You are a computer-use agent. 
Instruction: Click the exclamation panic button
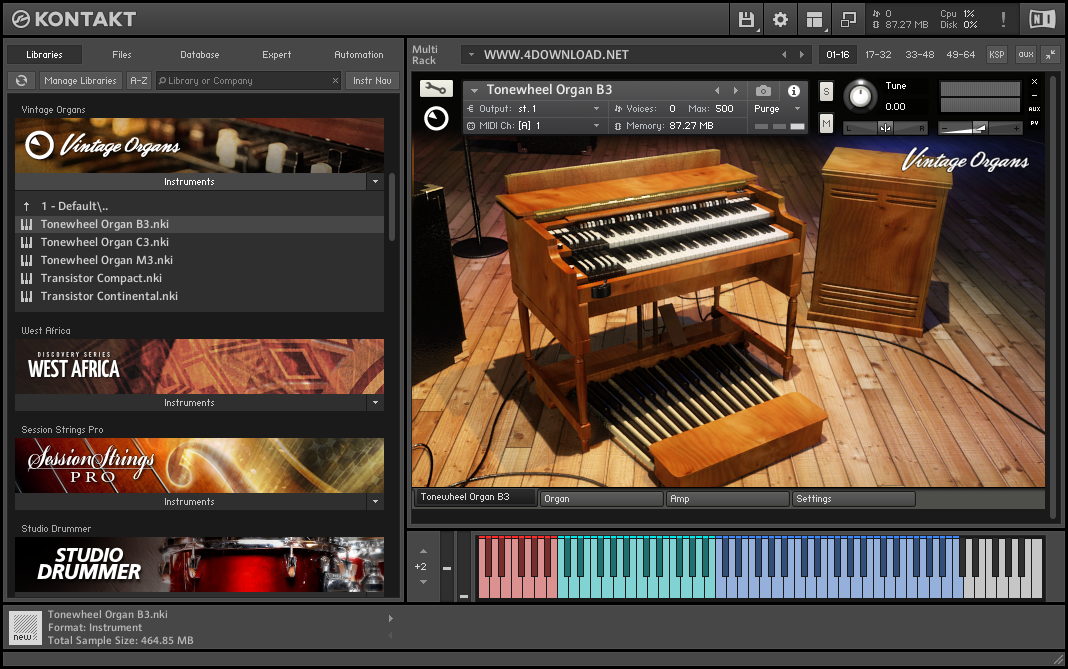tap(1003, 19)
